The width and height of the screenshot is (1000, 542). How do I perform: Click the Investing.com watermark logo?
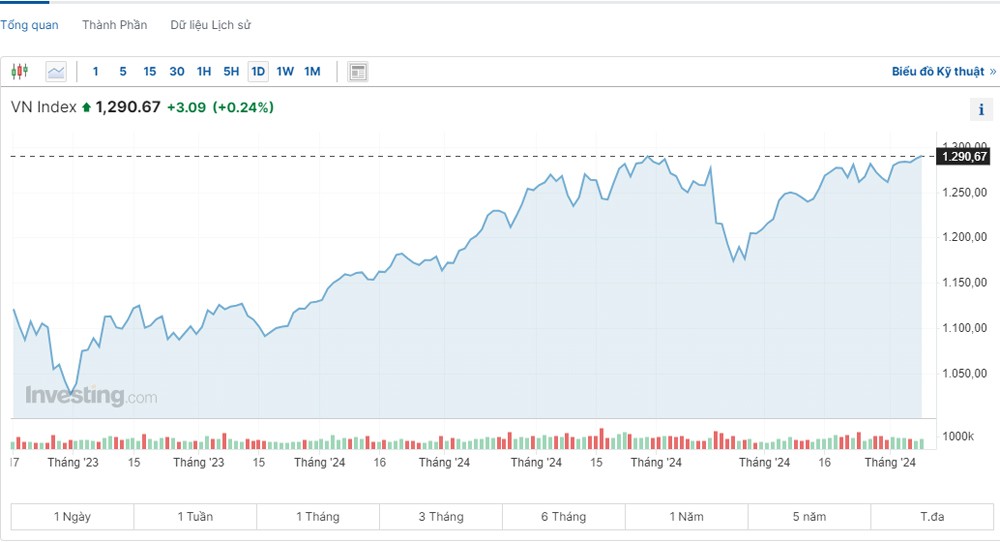(x=91, y=396)
